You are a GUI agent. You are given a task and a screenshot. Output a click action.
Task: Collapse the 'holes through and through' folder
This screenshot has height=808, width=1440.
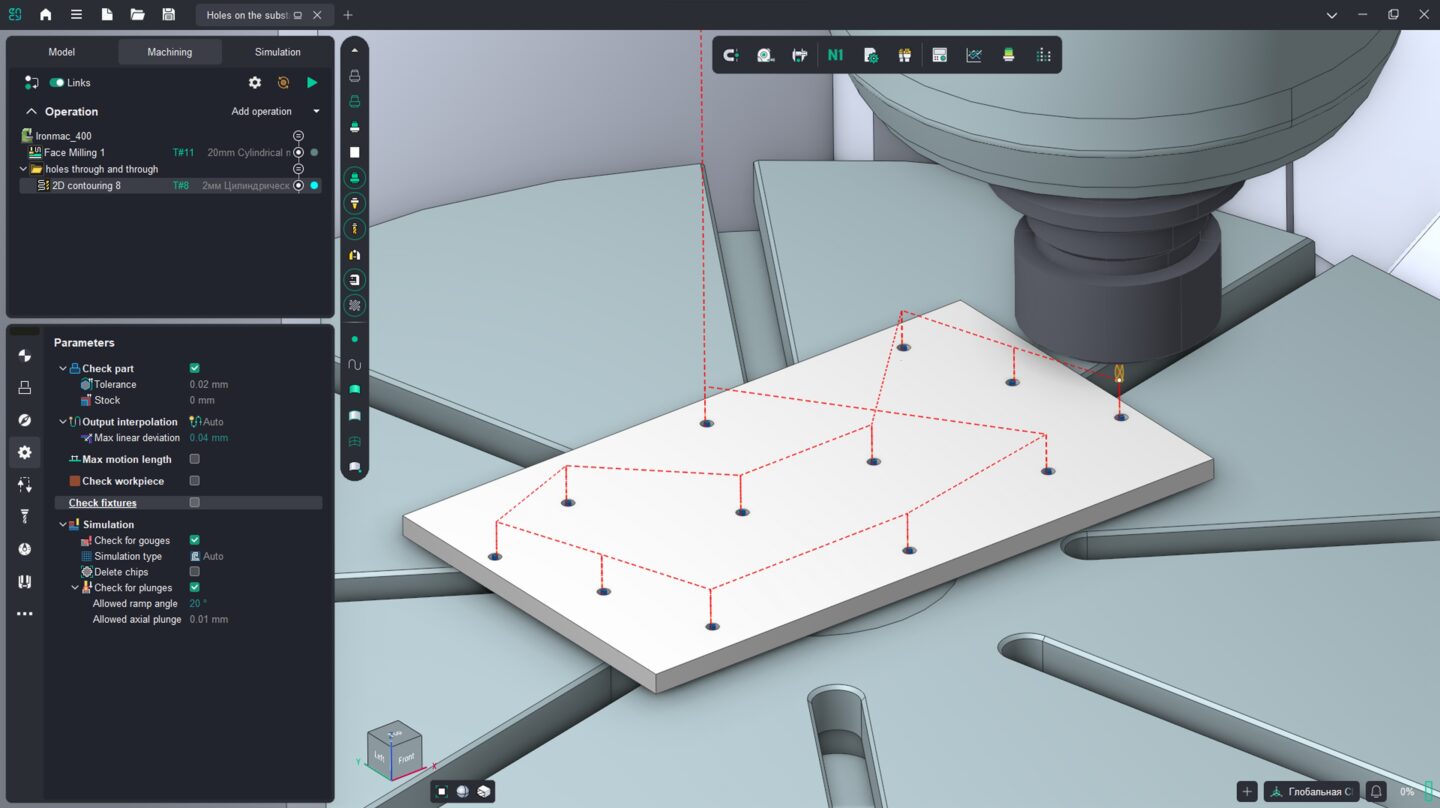24,169
